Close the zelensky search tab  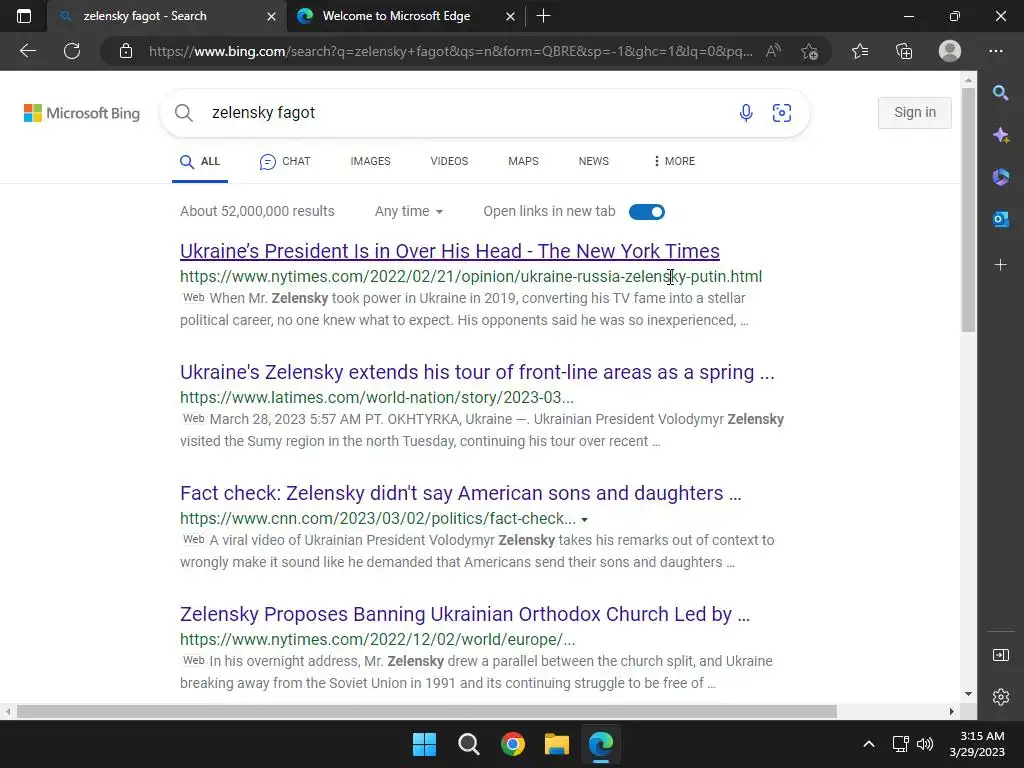[272, 16]
